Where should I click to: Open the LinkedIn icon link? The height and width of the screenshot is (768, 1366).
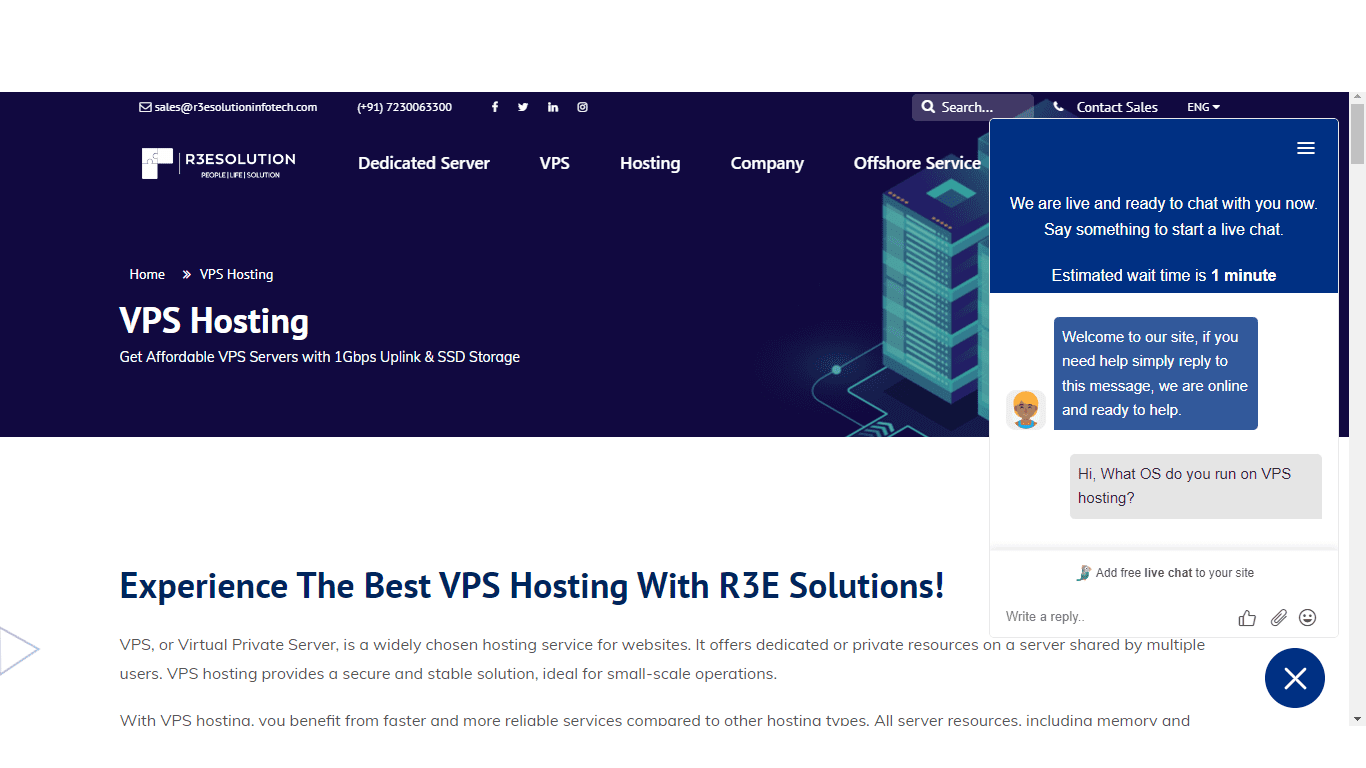(x=553, y=107)
